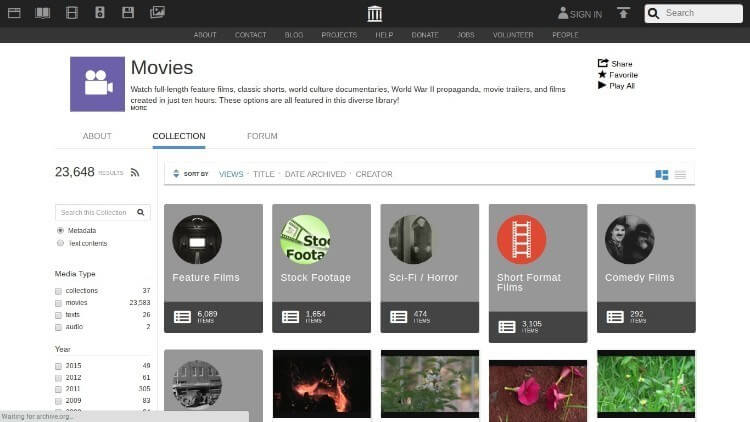Switch to the Forum tab
This screenshot has height=422, width=750.
pos(262,136)
